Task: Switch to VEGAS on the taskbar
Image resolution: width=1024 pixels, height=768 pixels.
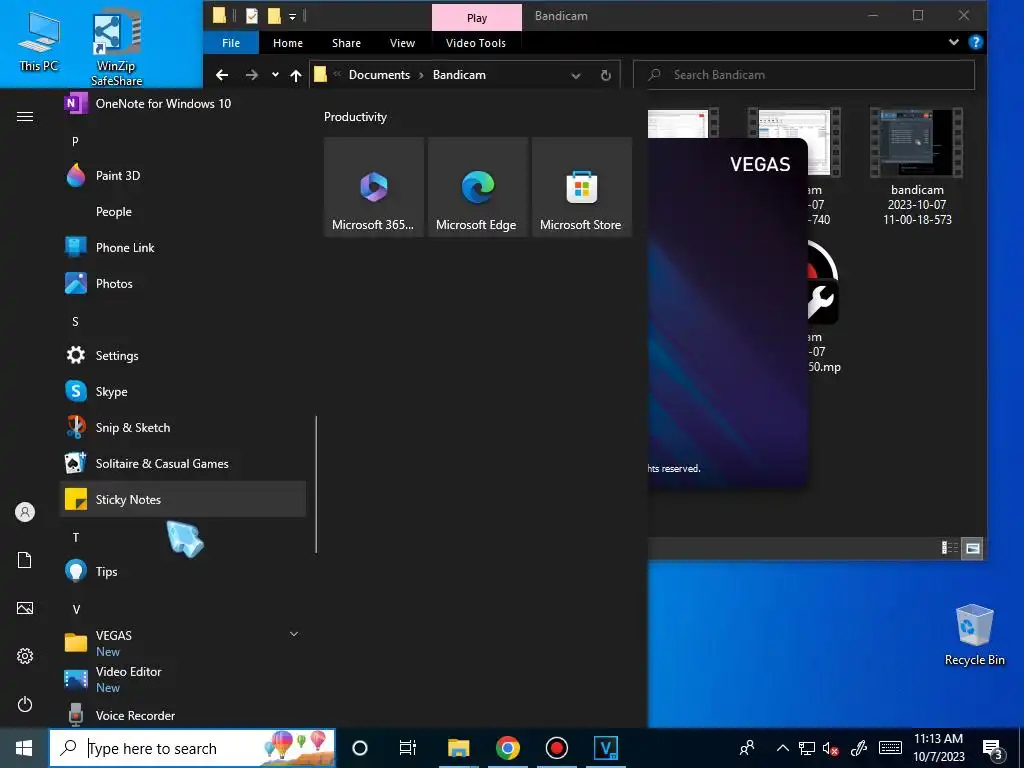Action: [605, 748]
